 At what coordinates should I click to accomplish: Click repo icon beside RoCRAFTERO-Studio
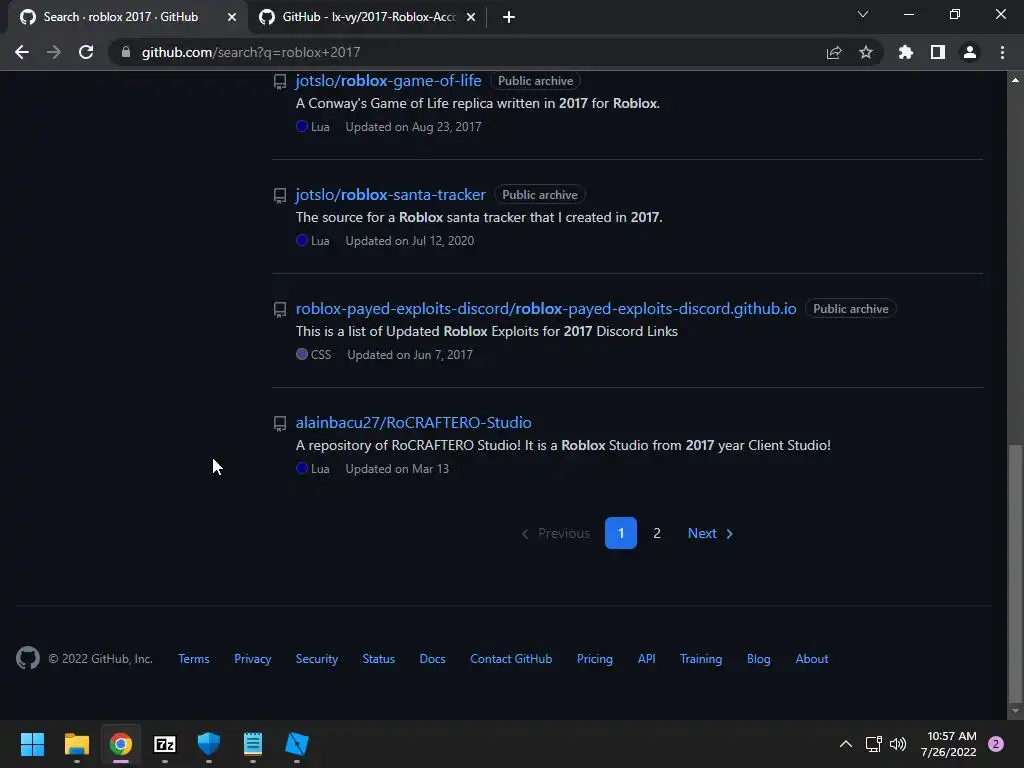point(280,424)
